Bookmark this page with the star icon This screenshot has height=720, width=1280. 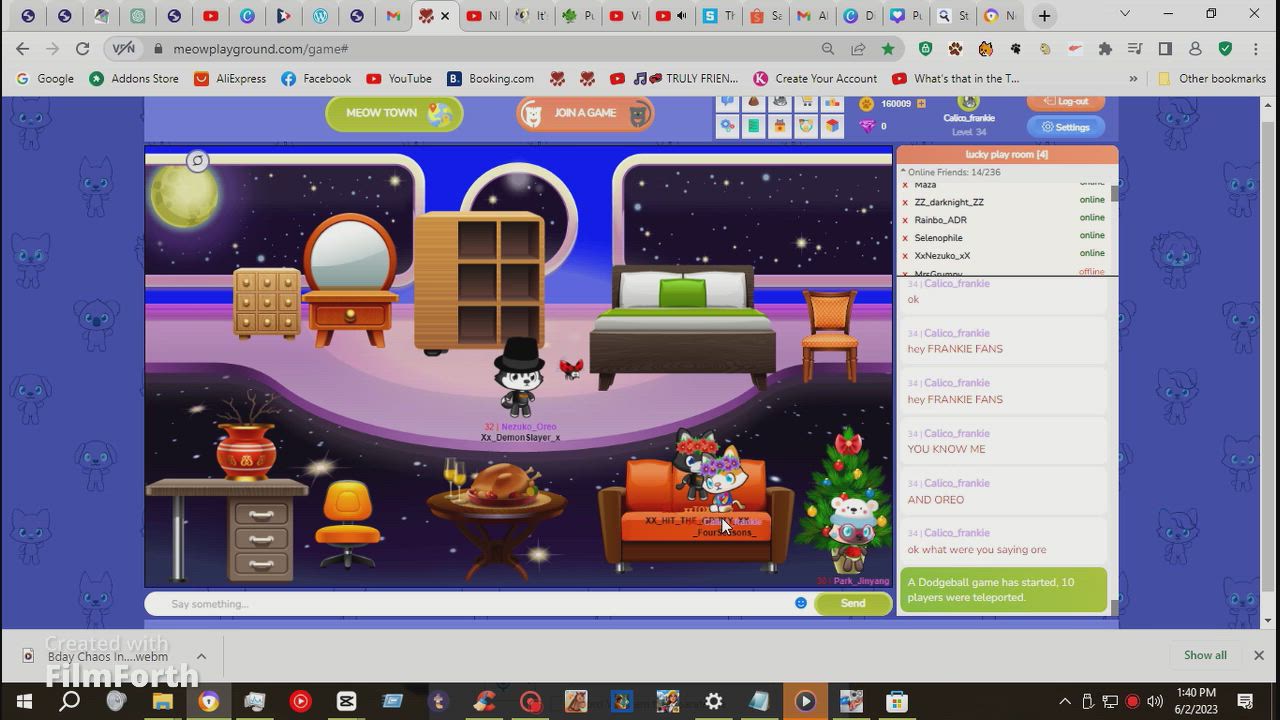pos(888,49)
